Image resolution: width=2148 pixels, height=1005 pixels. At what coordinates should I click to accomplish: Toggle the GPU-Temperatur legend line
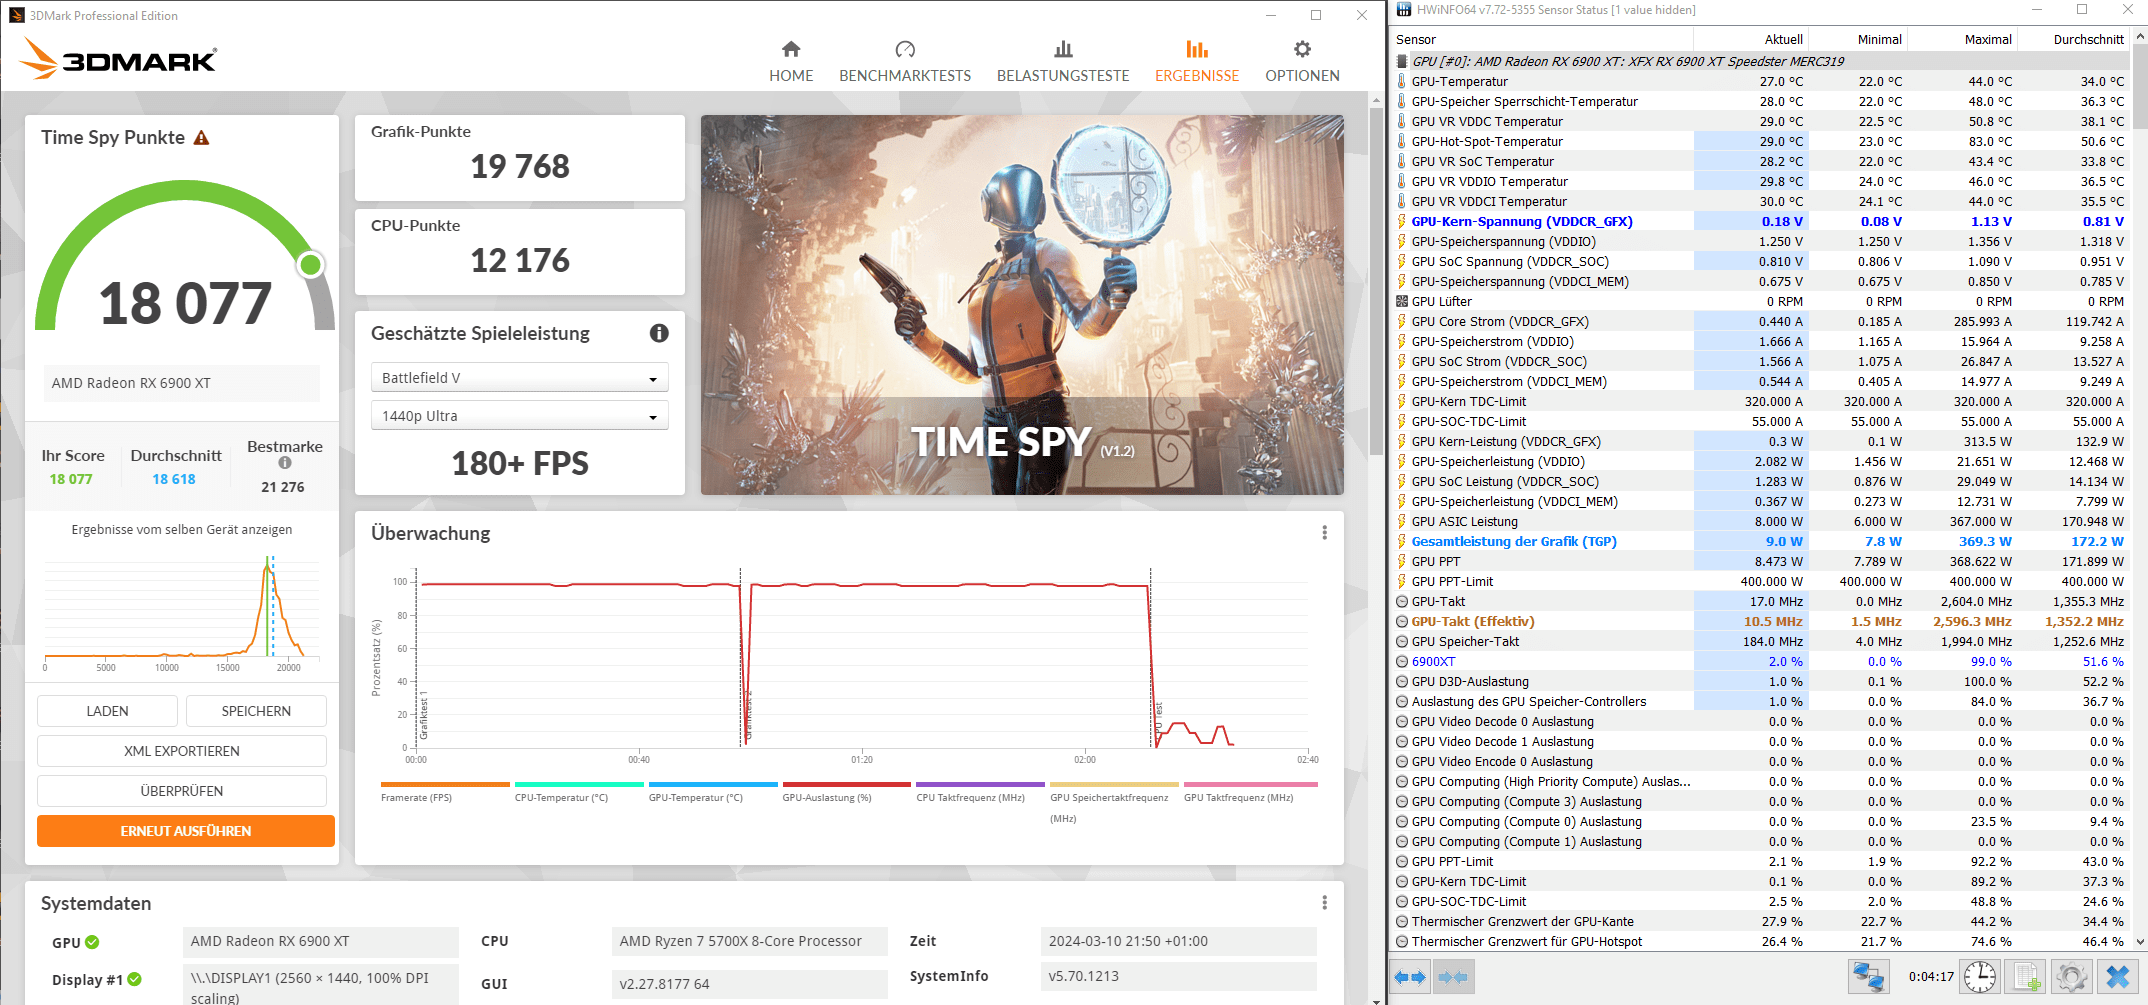coord(713,784)
